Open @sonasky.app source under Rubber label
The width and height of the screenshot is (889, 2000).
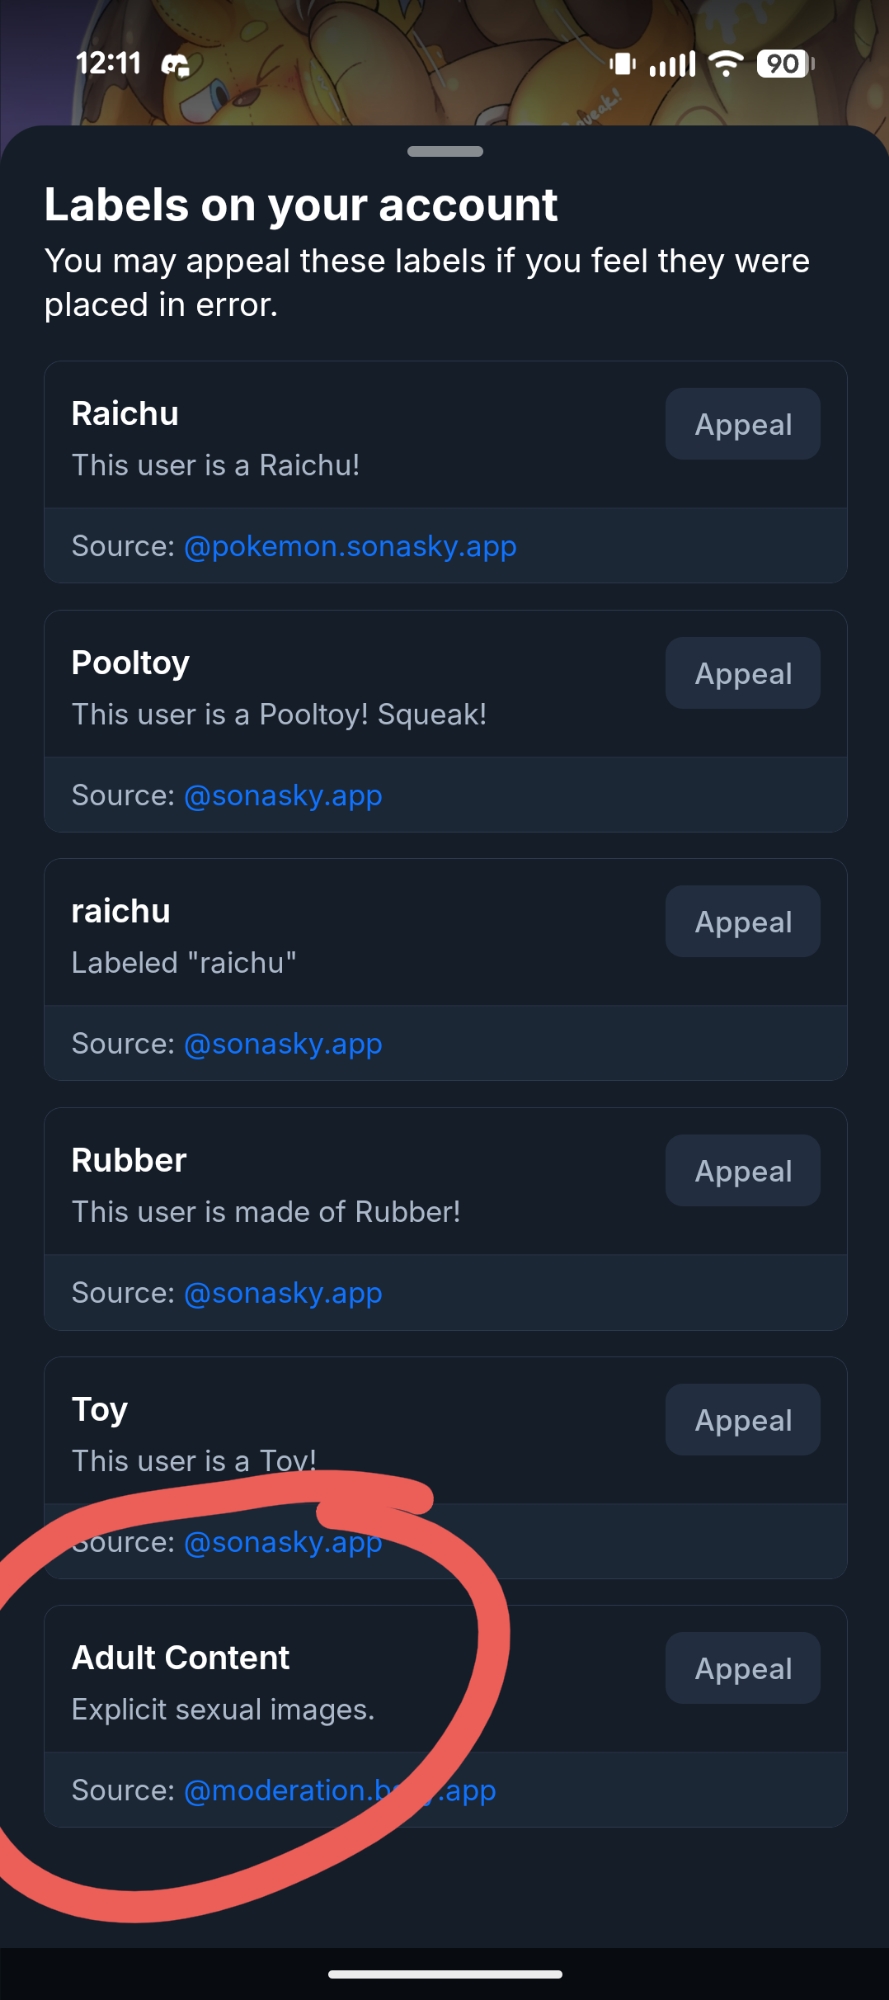coord(283,1292)
